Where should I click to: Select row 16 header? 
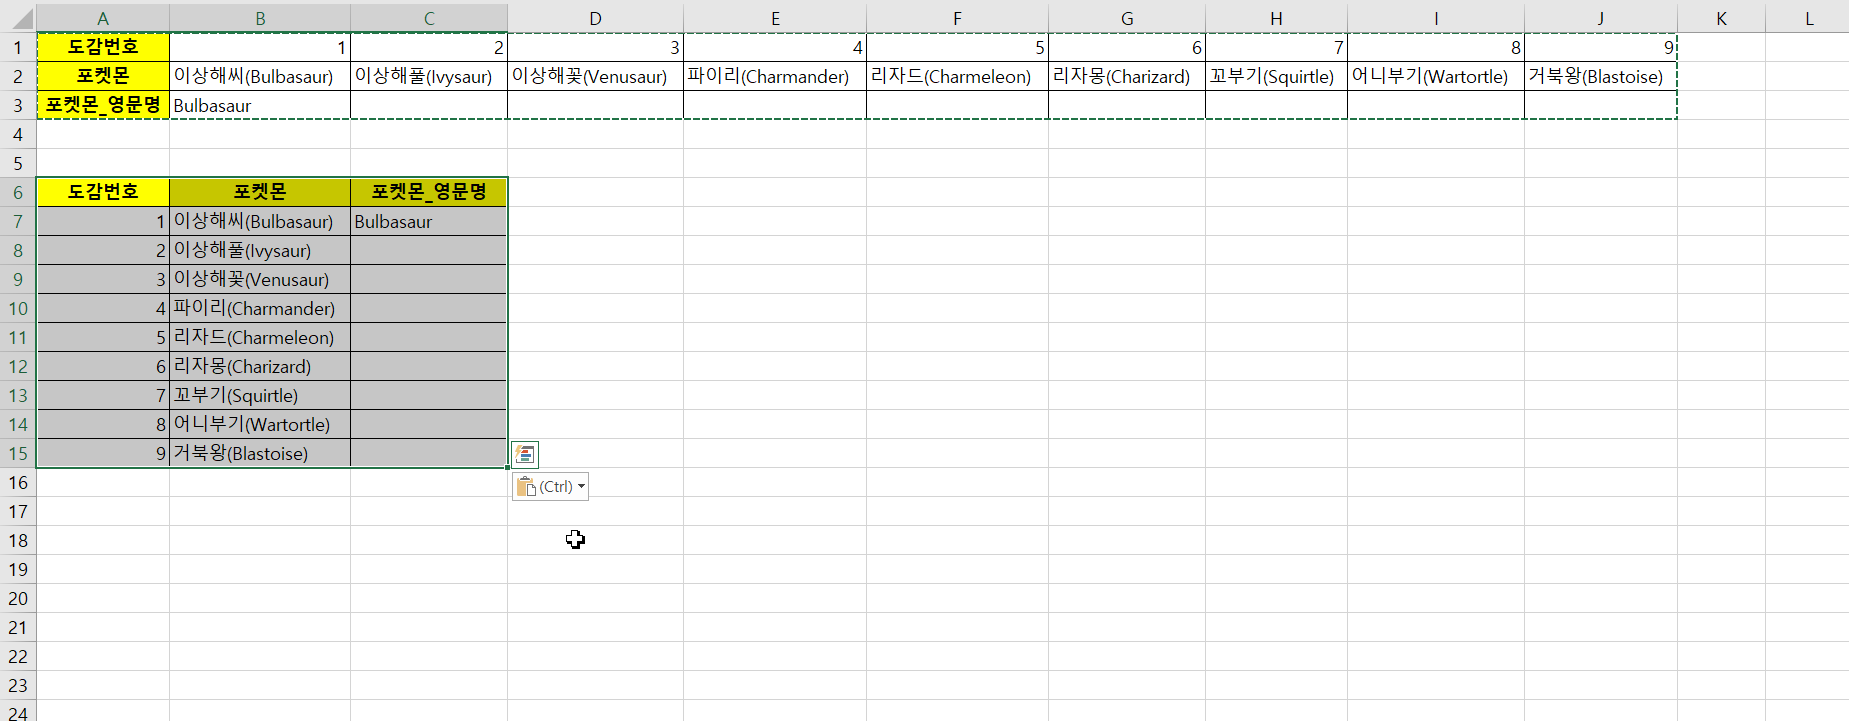(x=18, y=482)
